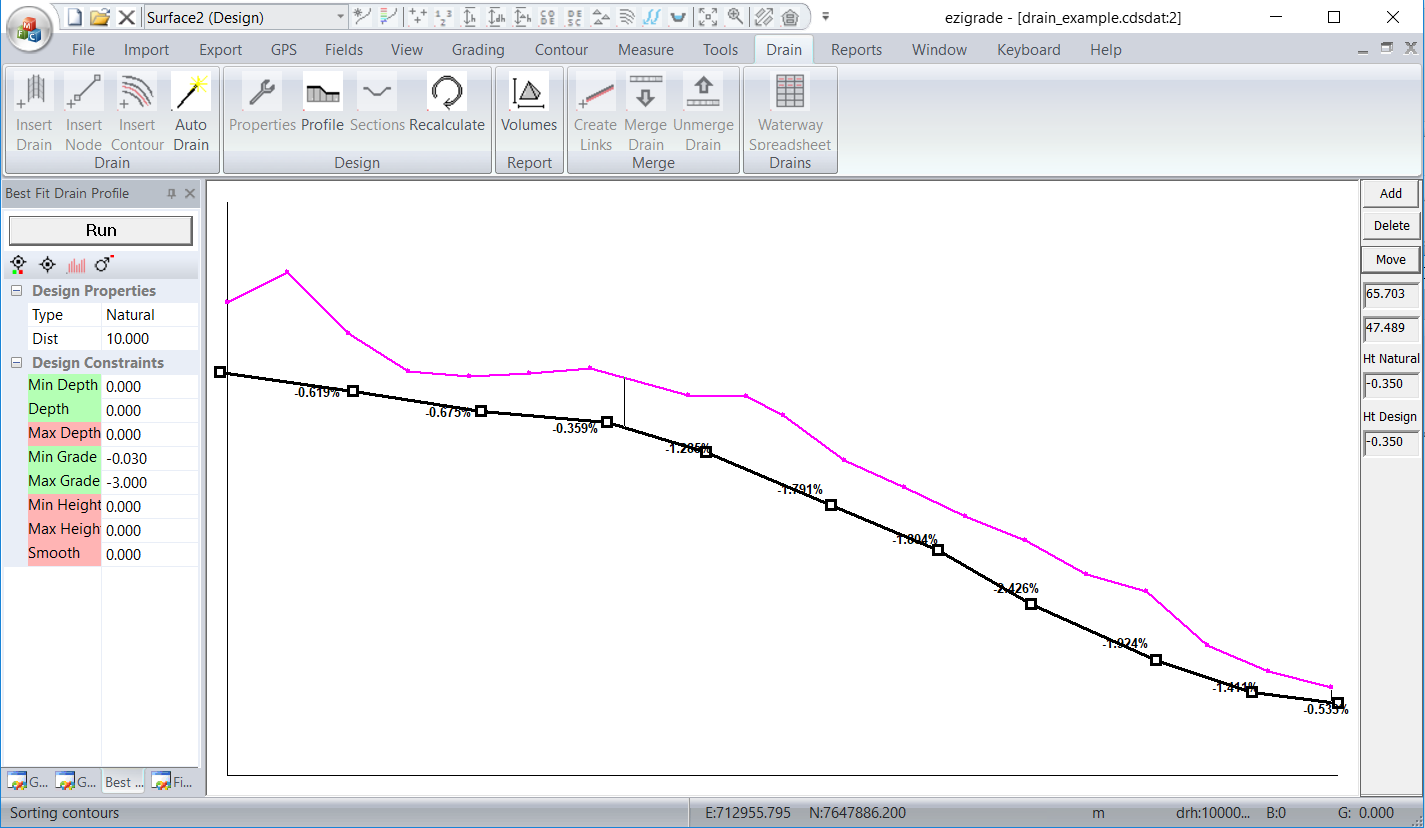Click the Recalculate icon
1425x828 pixels.
[446, 93]
